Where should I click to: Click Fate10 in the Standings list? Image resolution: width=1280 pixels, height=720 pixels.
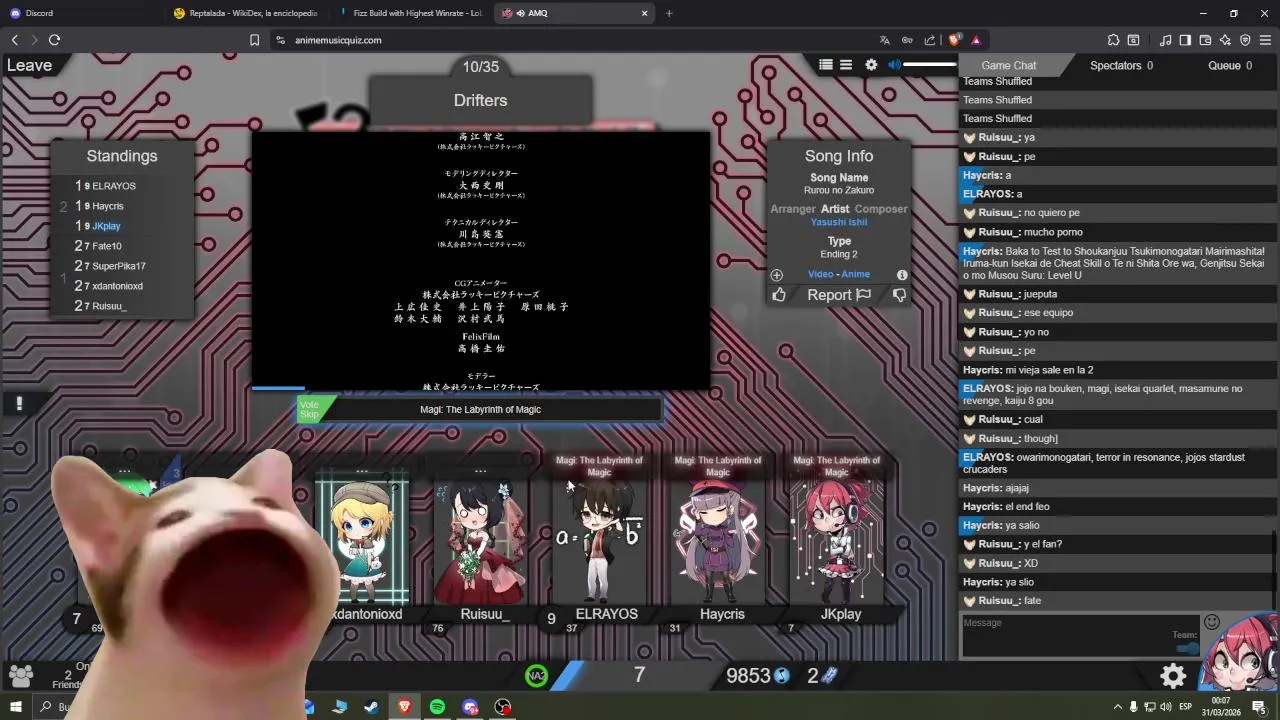(x=107, y=246)
